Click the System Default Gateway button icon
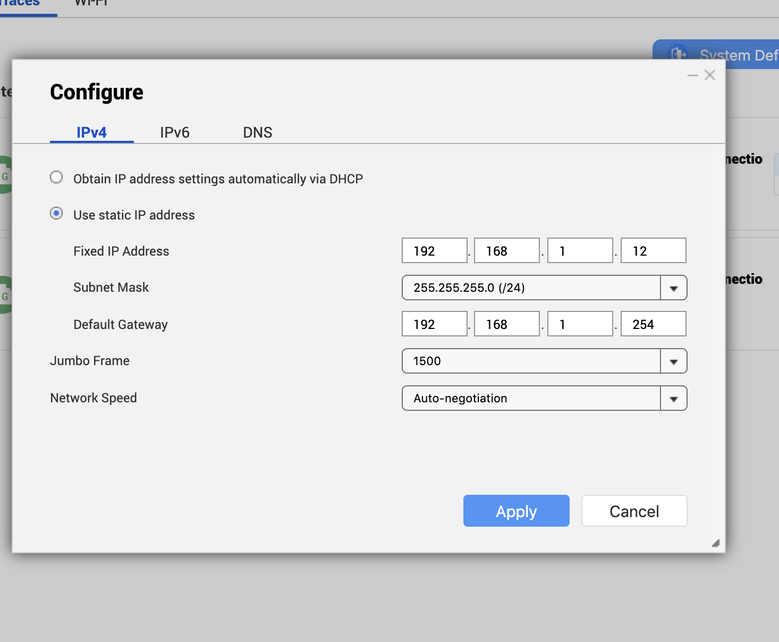Image resolution: width=779 pixels, height=642 pixels. pos(678,54)
